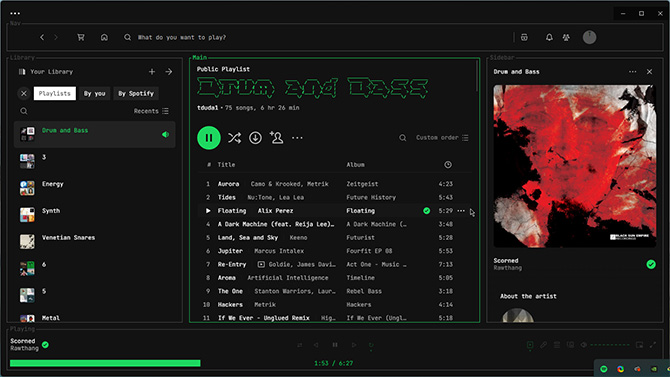Collapse Your Library with the library icon
Screen dimensions: 670x377
coord(22,72)
